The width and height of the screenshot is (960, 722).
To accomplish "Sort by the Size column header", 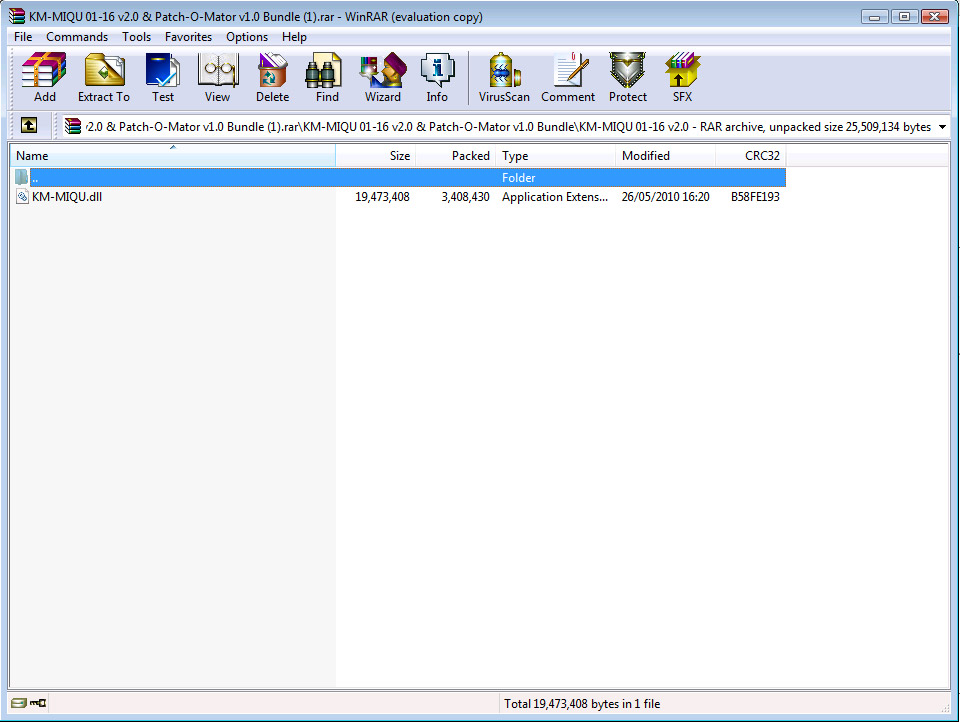I will [x=376, y=156].
